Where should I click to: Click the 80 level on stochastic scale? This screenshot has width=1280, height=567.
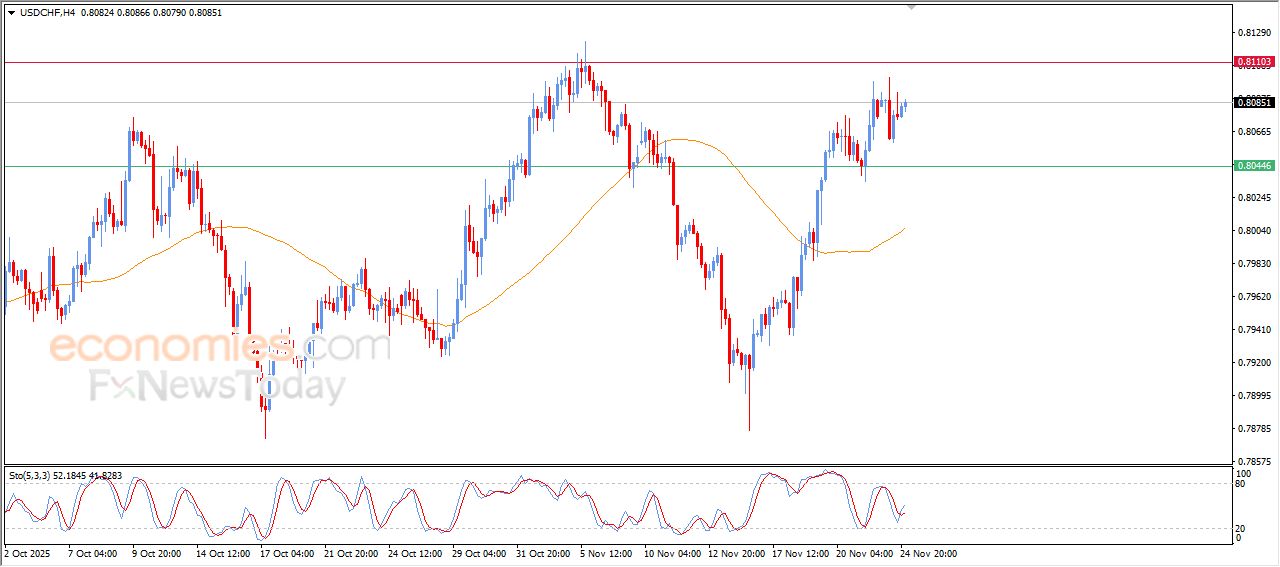coord(1242,484)
